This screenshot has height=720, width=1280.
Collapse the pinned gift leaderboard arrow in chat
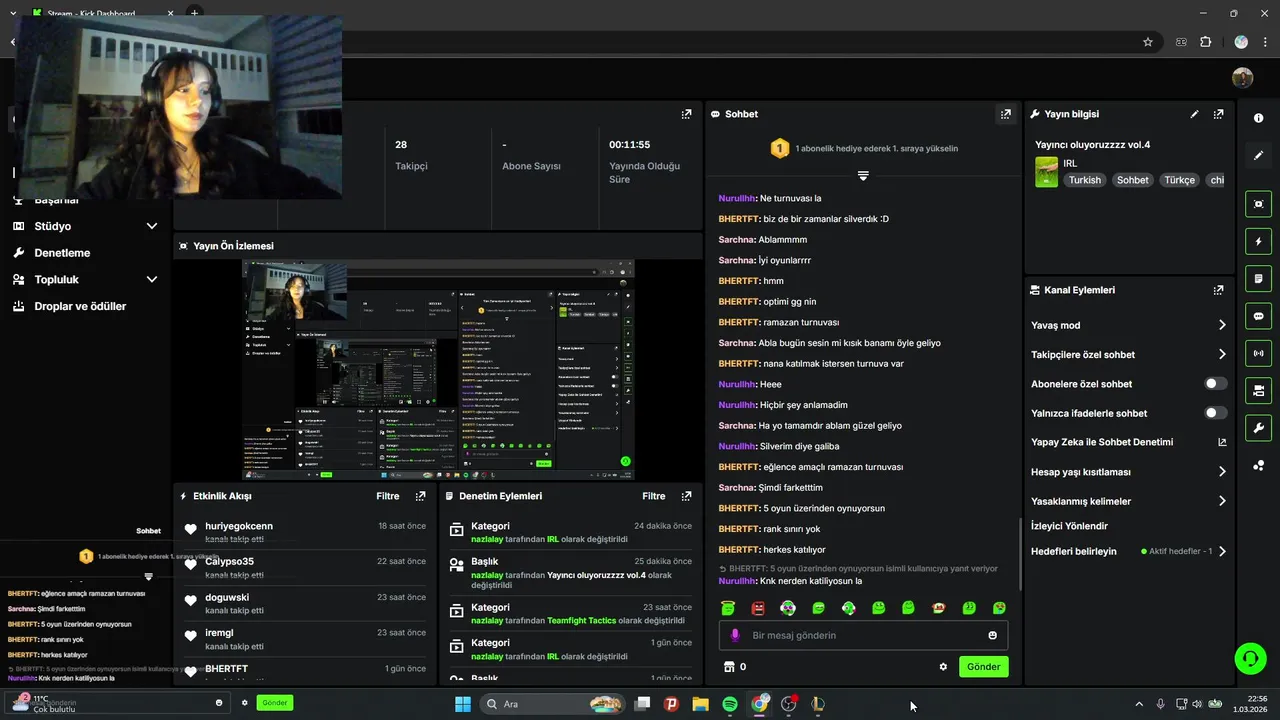[x=863, y=175]
